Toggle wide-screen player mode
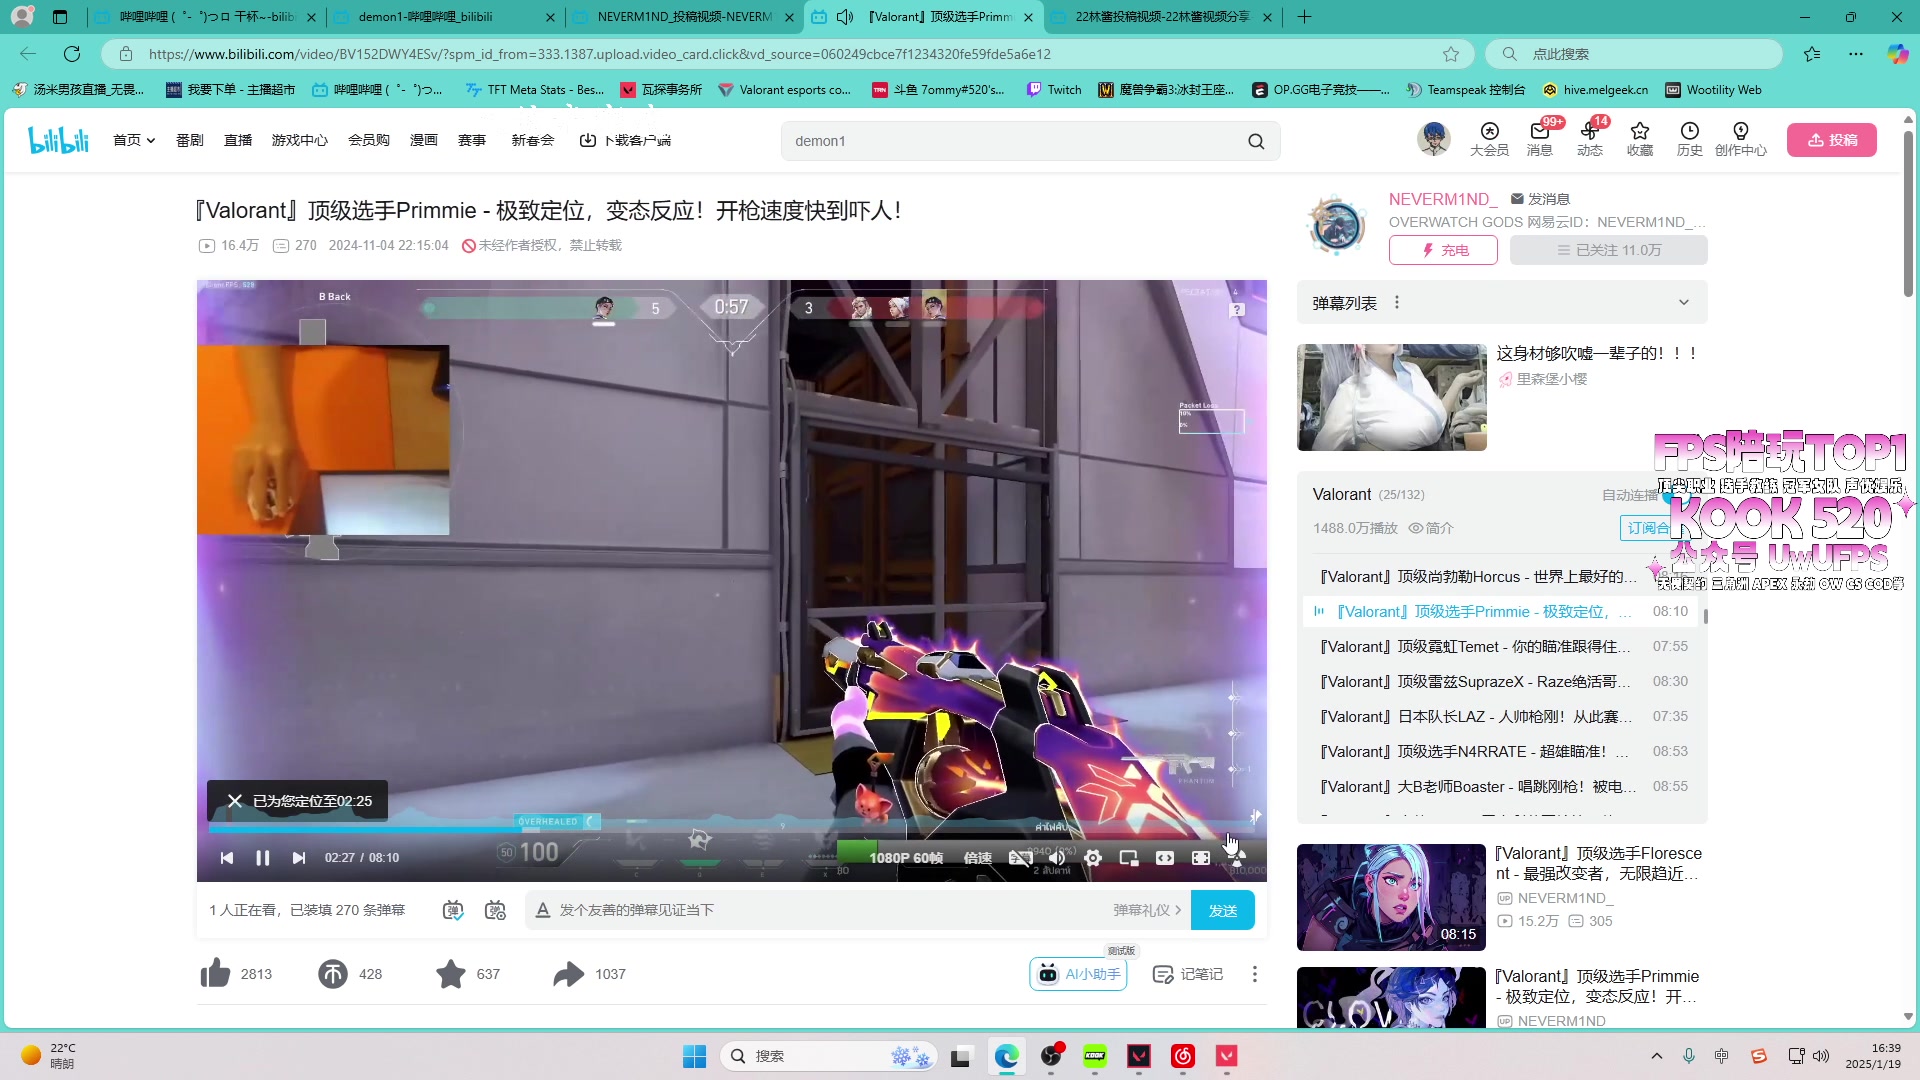 (1165, 858)
